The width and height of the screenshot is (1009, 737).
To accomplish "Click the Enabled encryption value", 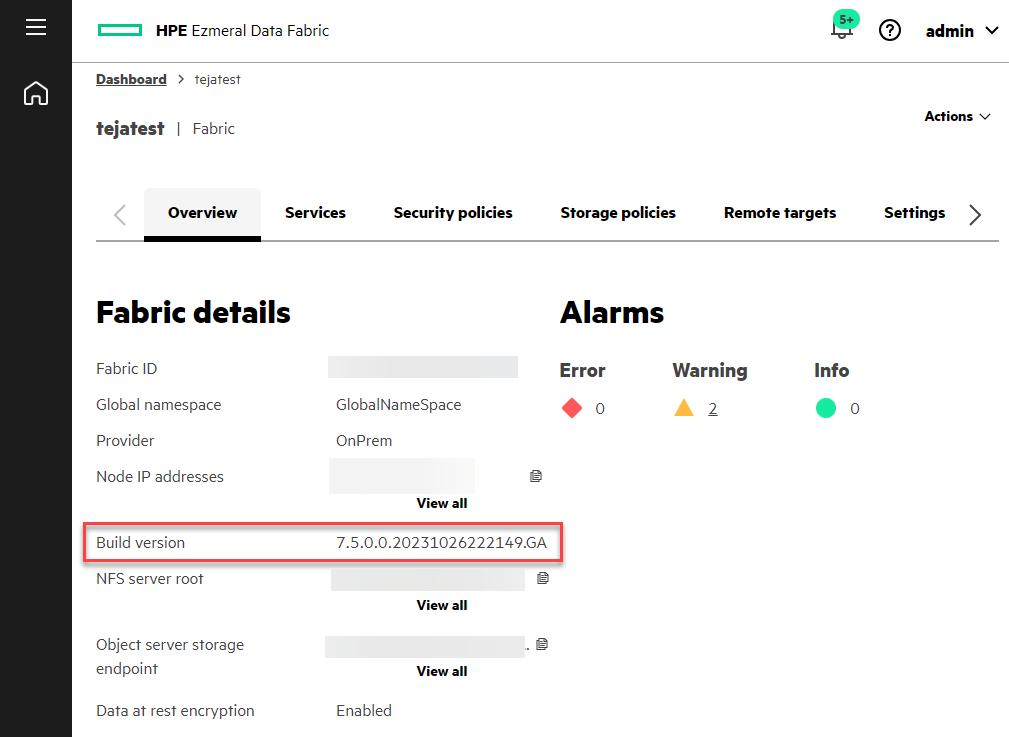I will 364,711.
